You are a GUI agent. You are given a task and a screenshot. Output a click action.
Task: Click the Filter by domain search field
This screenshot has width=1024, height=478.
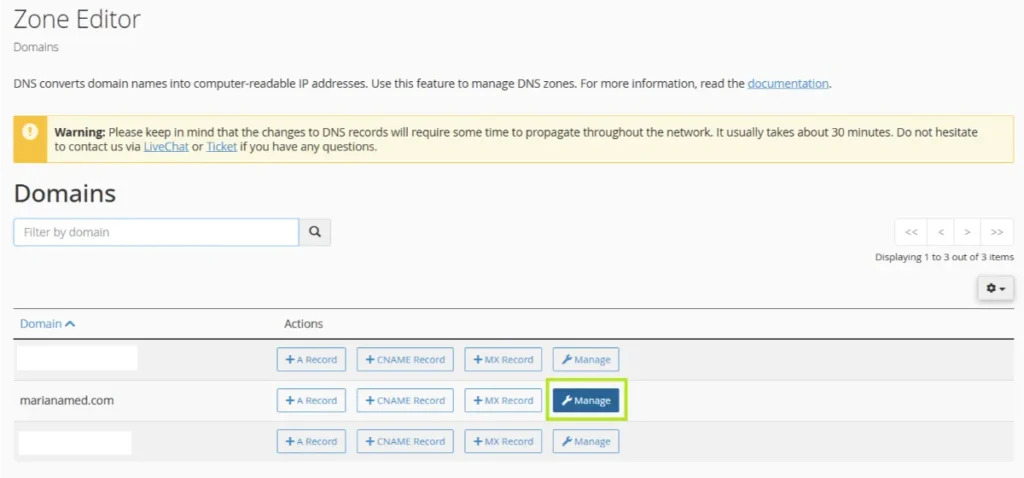tap(156, 232)
